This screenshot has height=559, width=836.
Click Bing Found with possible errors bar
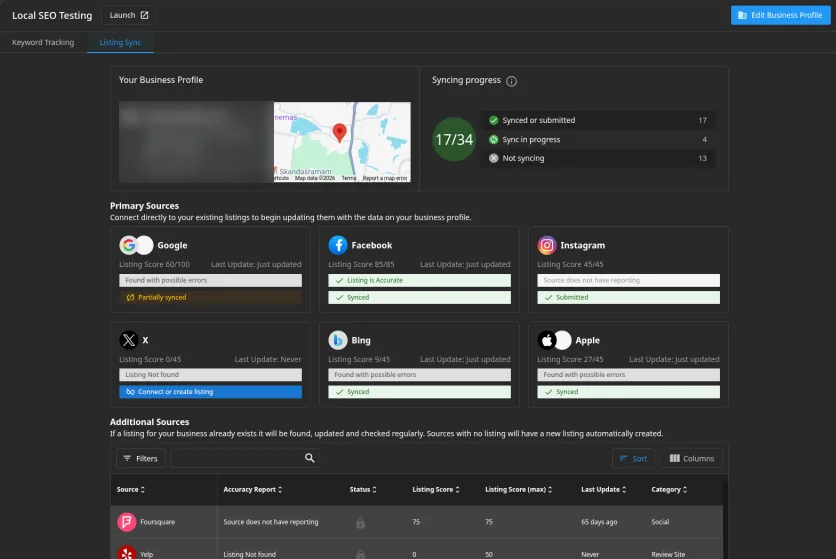point(419,374)
